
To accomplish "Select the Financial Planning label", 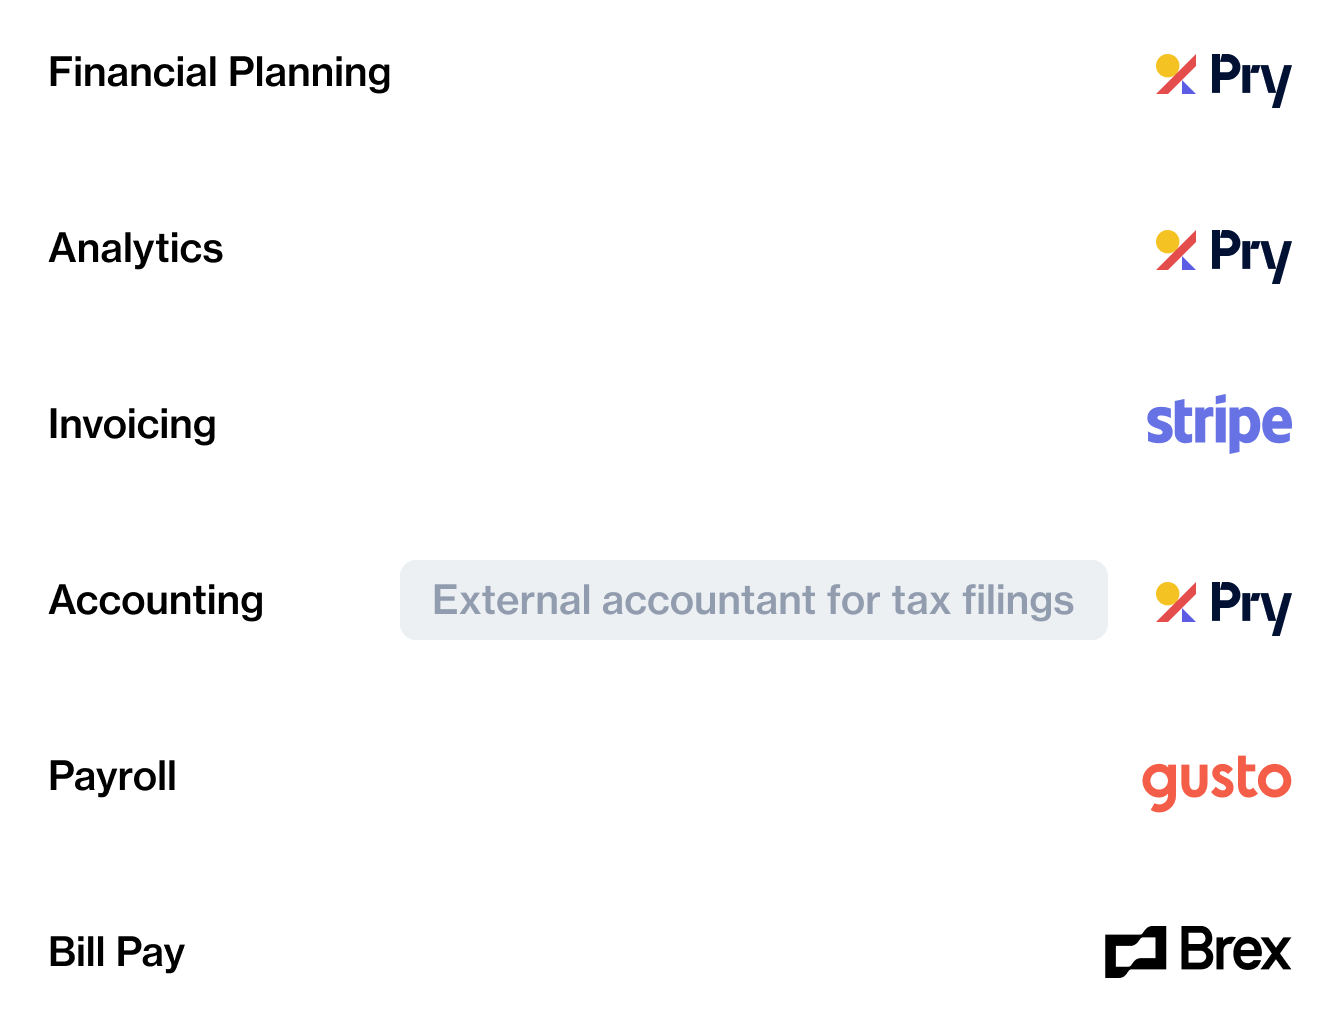I will (219, 73).
